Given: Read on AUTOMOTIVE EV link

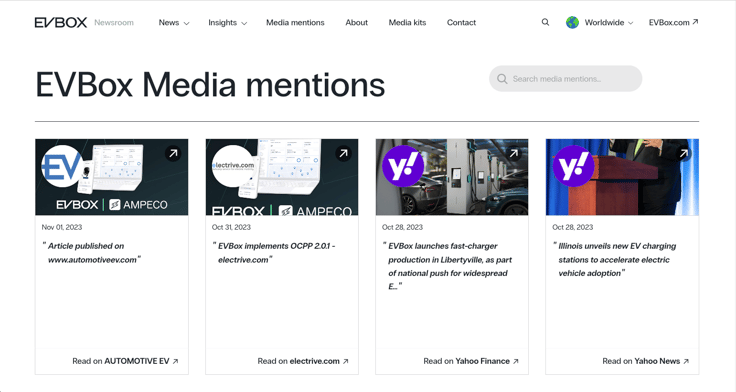Looking at the screenshot, I should (125, 361).
